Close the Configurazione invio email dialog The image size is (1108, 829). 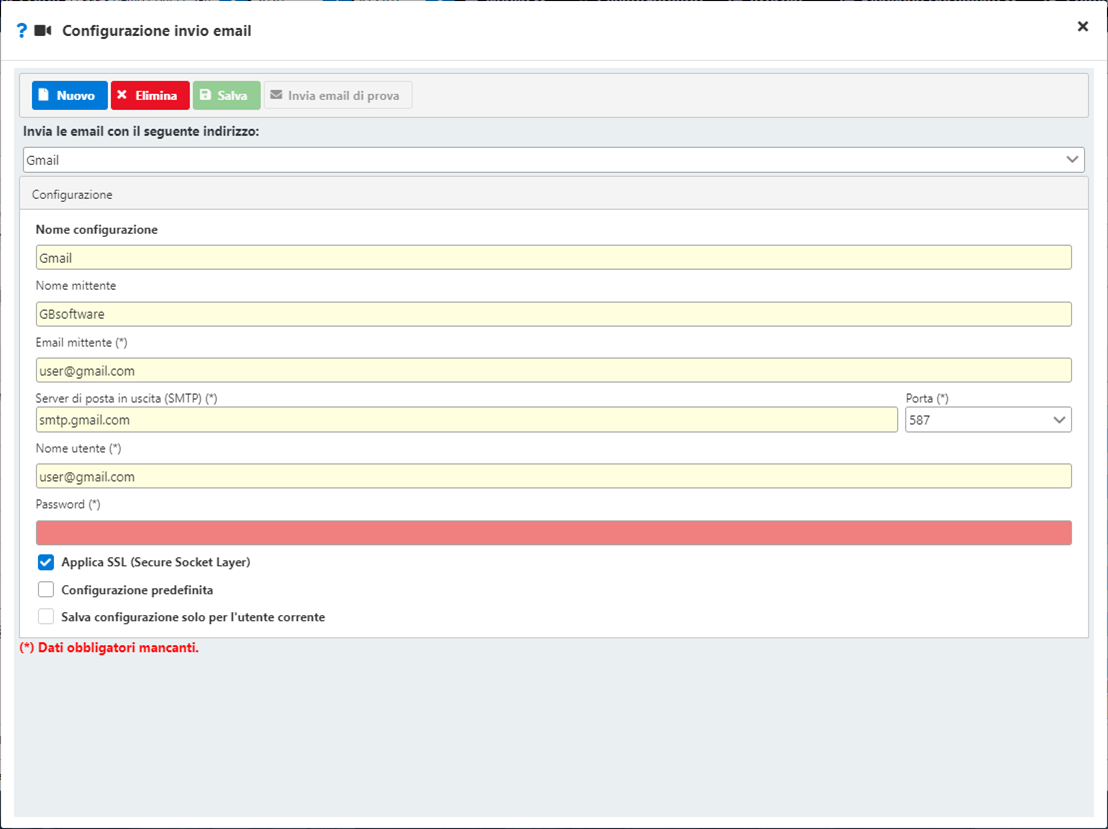1083,27
